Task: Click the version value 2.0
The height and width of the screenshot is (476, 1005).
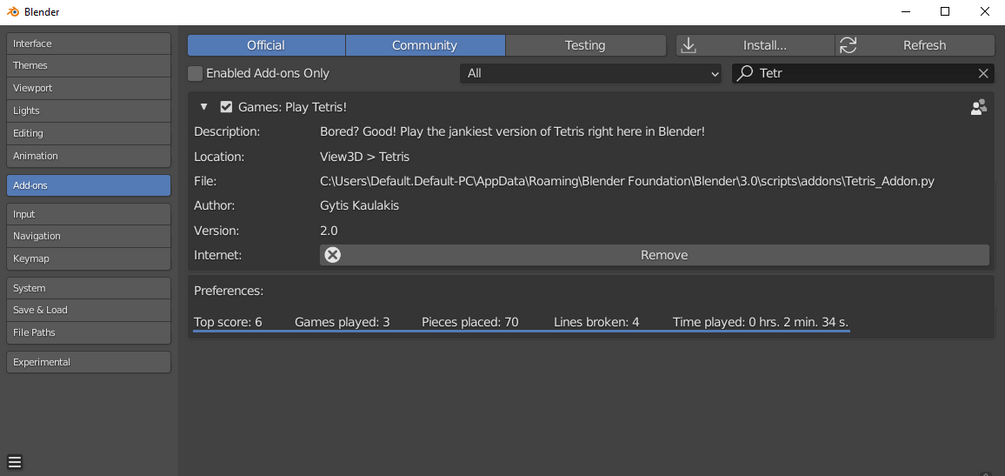Action: pos(329,231)
